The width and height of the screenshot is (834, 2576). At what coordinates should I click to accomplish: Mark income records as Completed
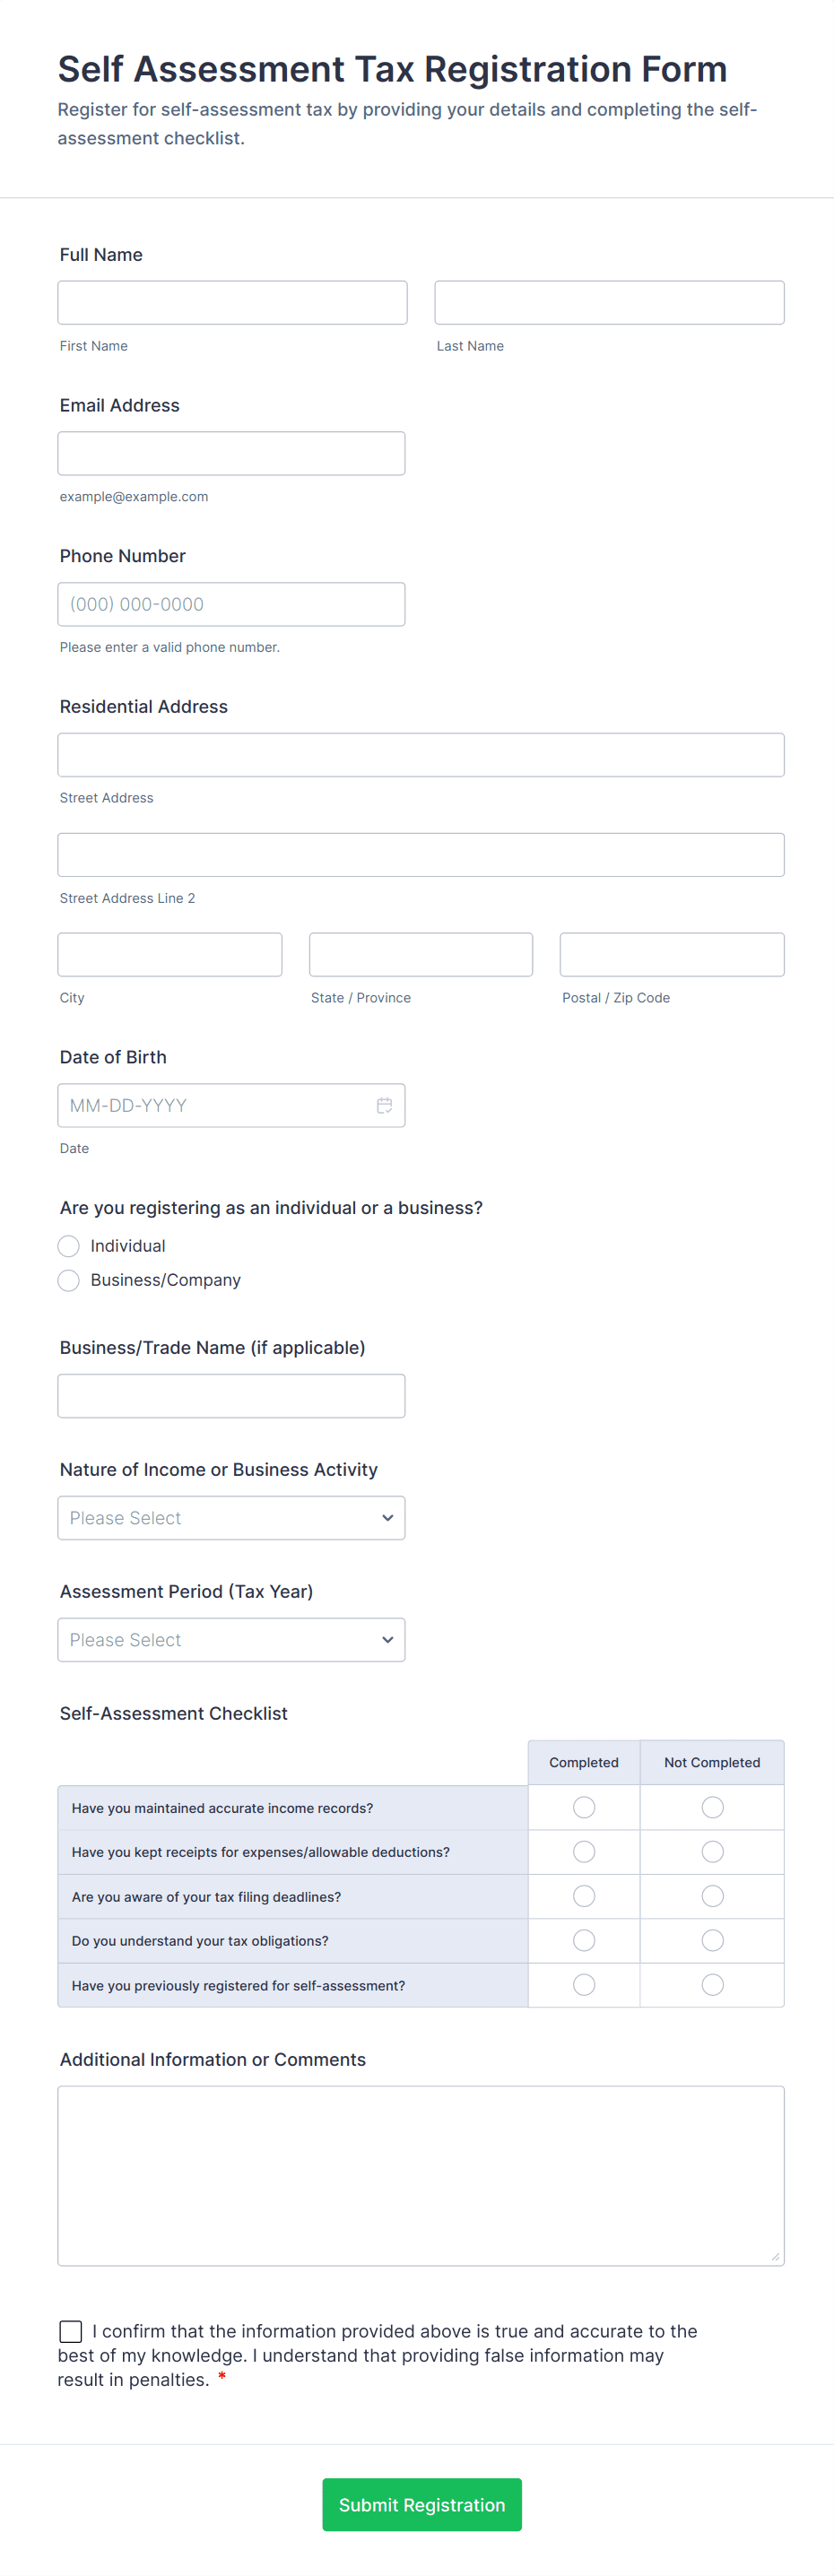[x=584, y=1807]
